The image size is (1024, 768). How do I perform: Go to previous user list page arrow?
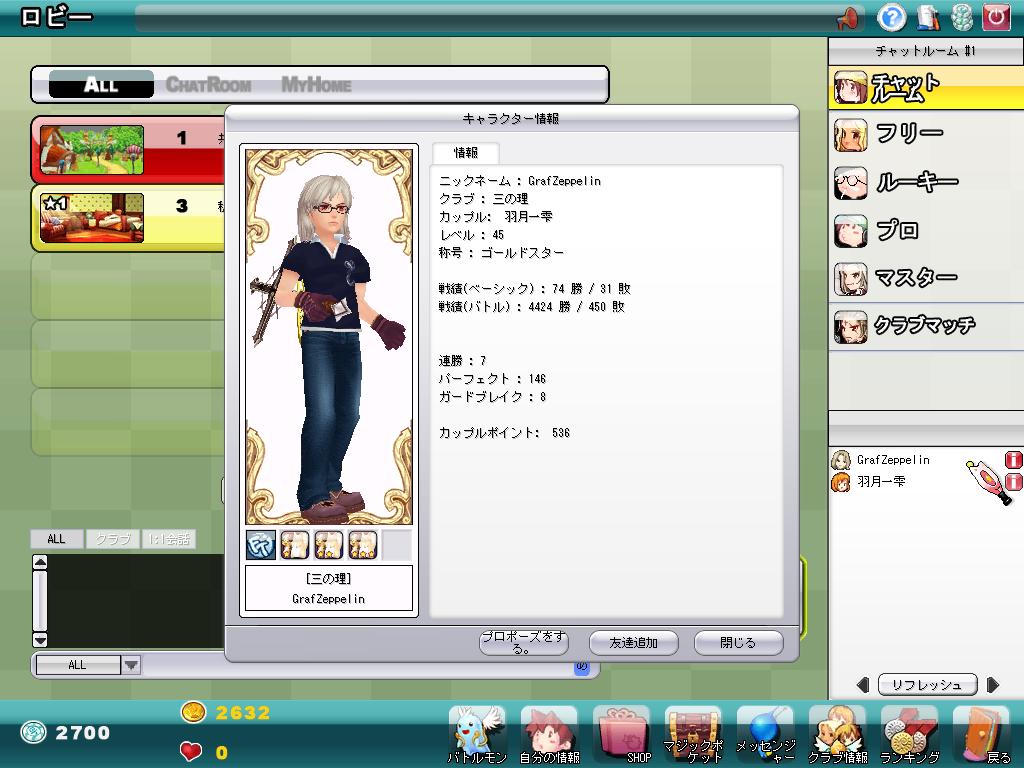(x=863, y=685)
